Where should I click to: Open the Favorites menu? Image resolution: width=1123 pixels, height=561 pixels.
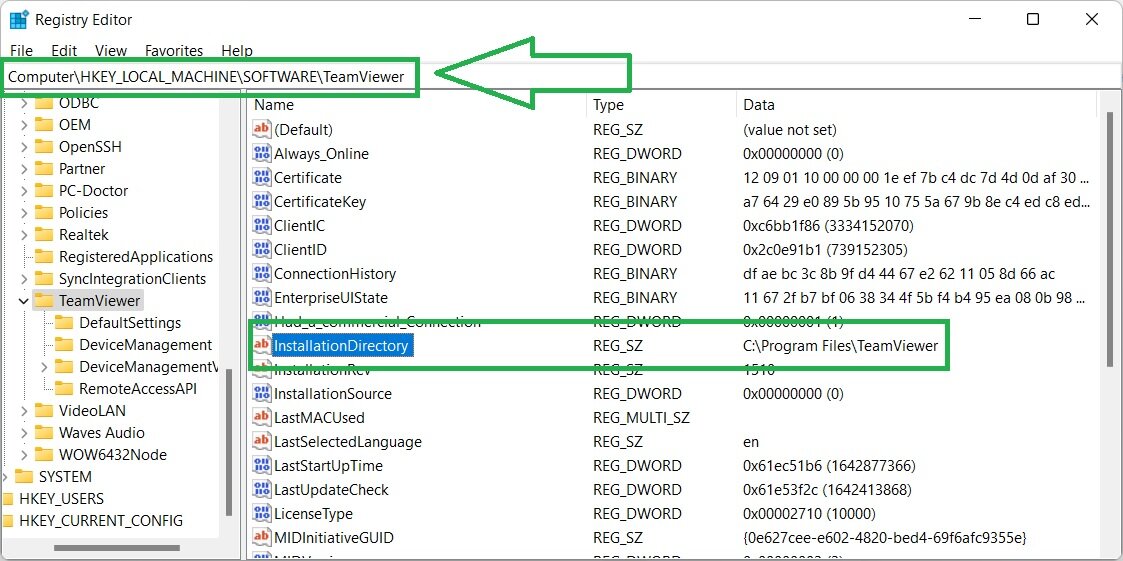click(174, 51)
